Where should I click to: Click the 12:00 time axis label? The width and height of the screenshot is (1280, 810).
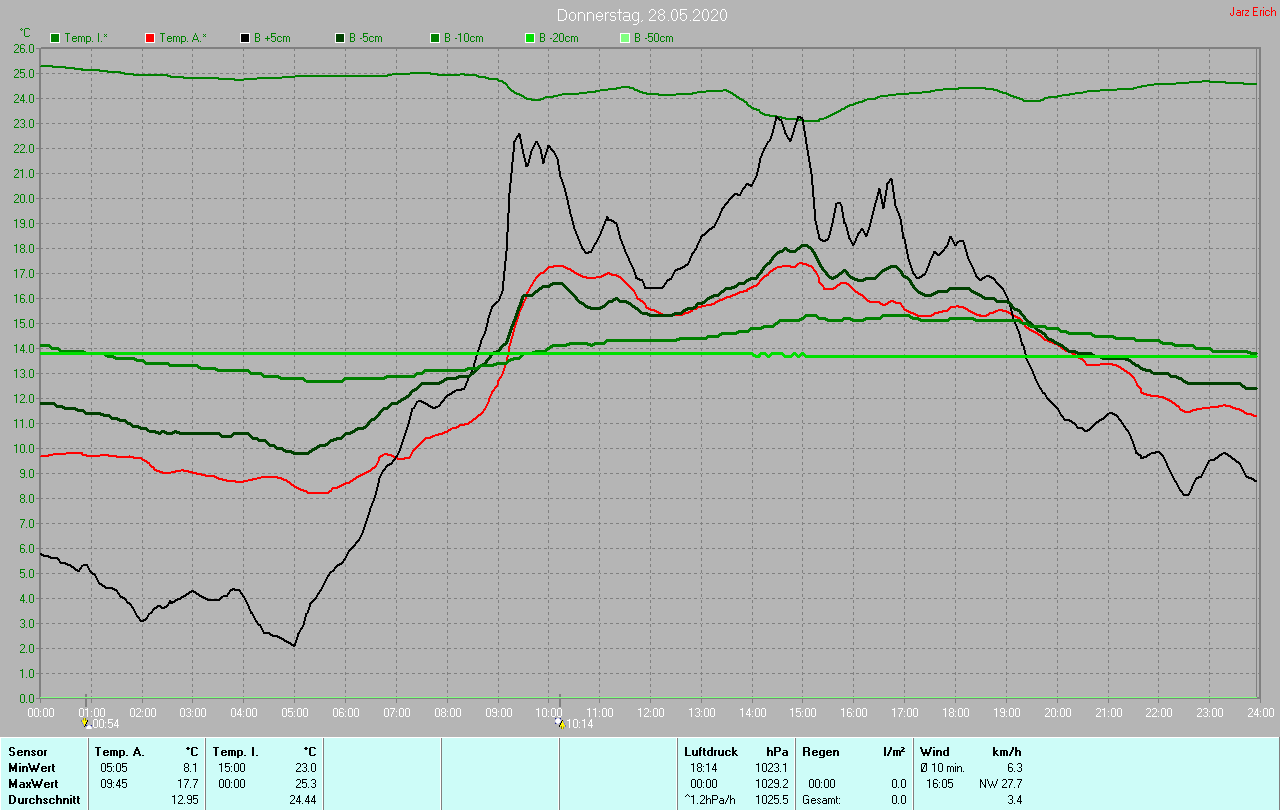[651, 712]
